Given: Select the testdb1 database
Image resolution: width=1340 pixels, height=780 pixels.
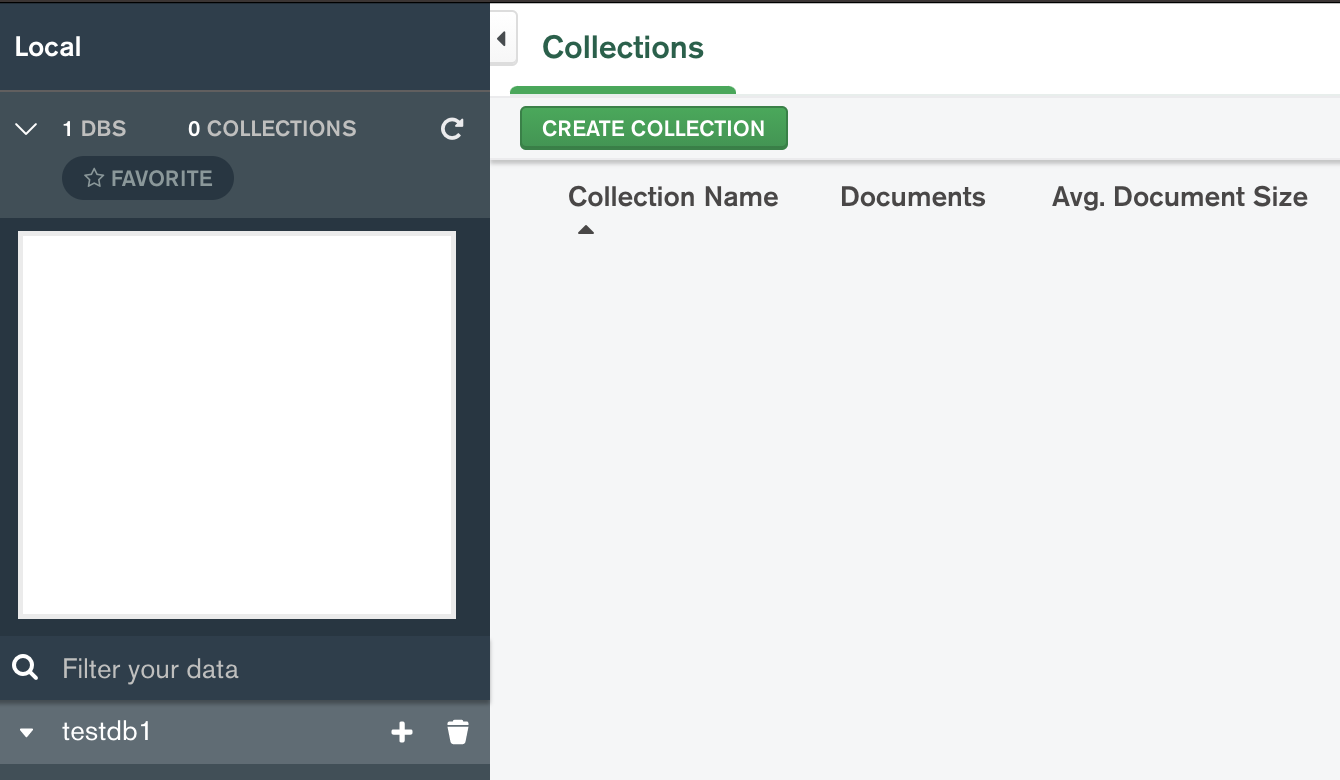Looking at the screenshot, I should click(106, 732).
